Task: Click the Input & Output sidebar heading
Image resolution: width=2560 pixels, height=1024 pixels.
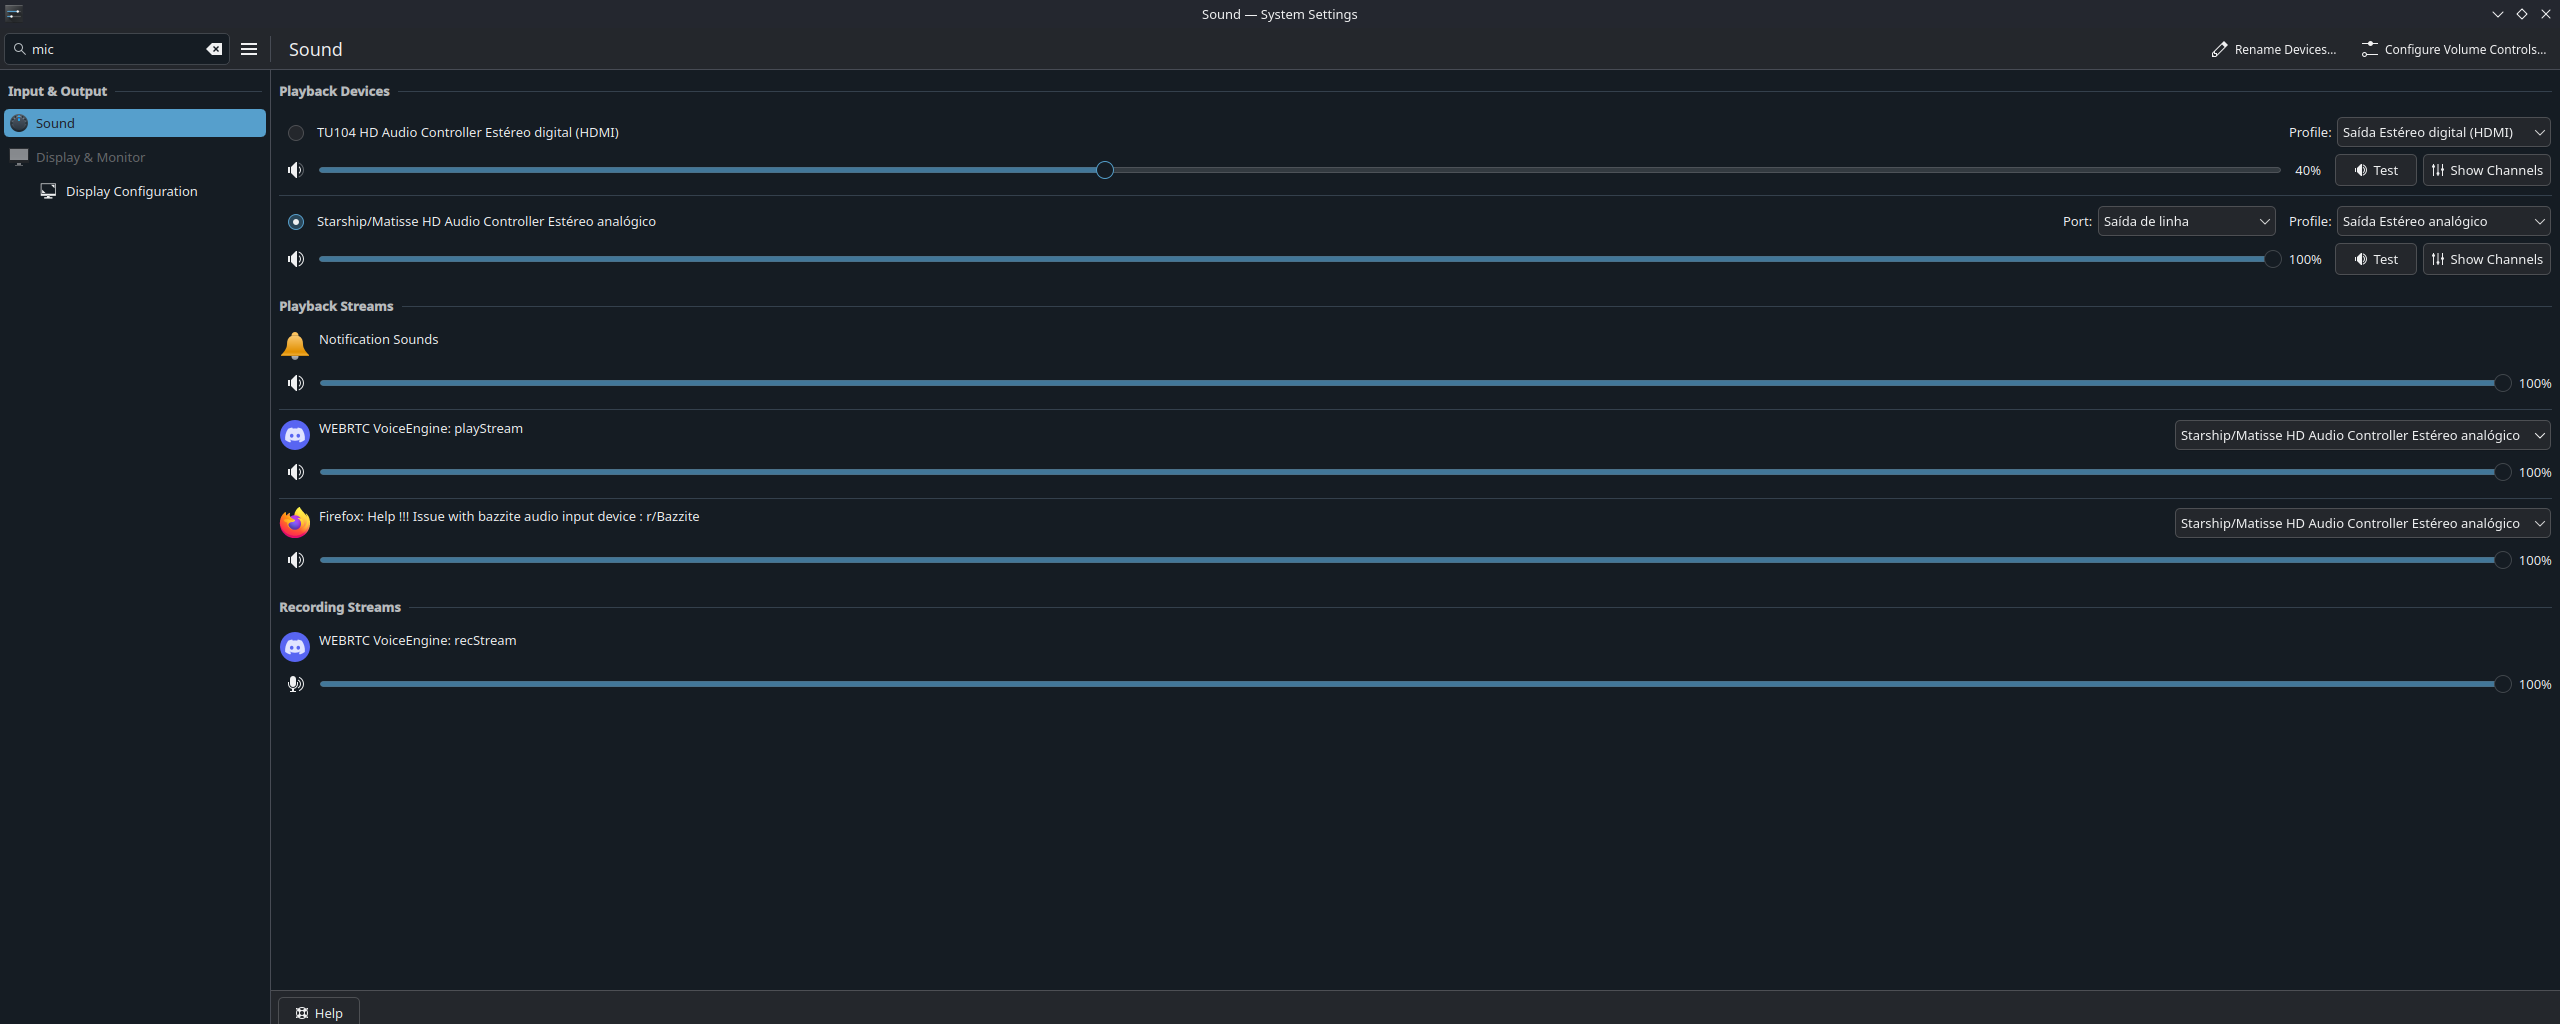Action: click(x=57, y=91)
